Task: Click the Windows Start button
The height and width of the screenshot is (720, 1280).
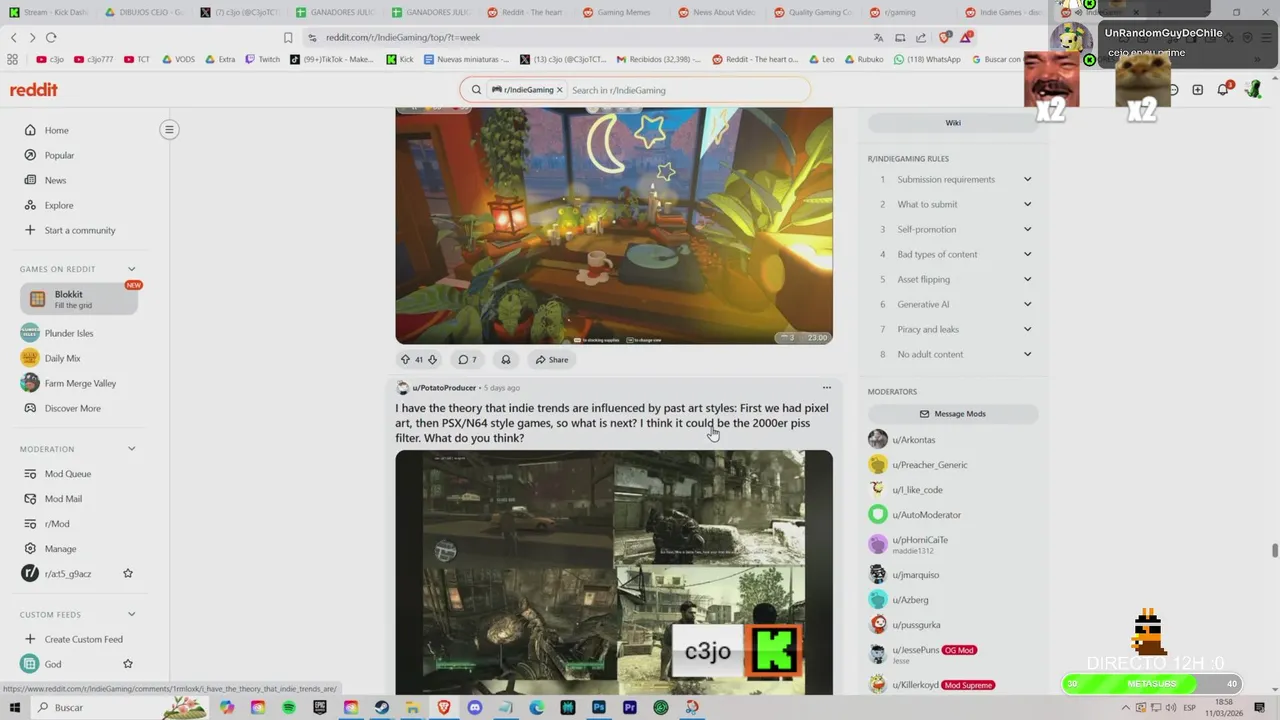Action: click(14, 707)
